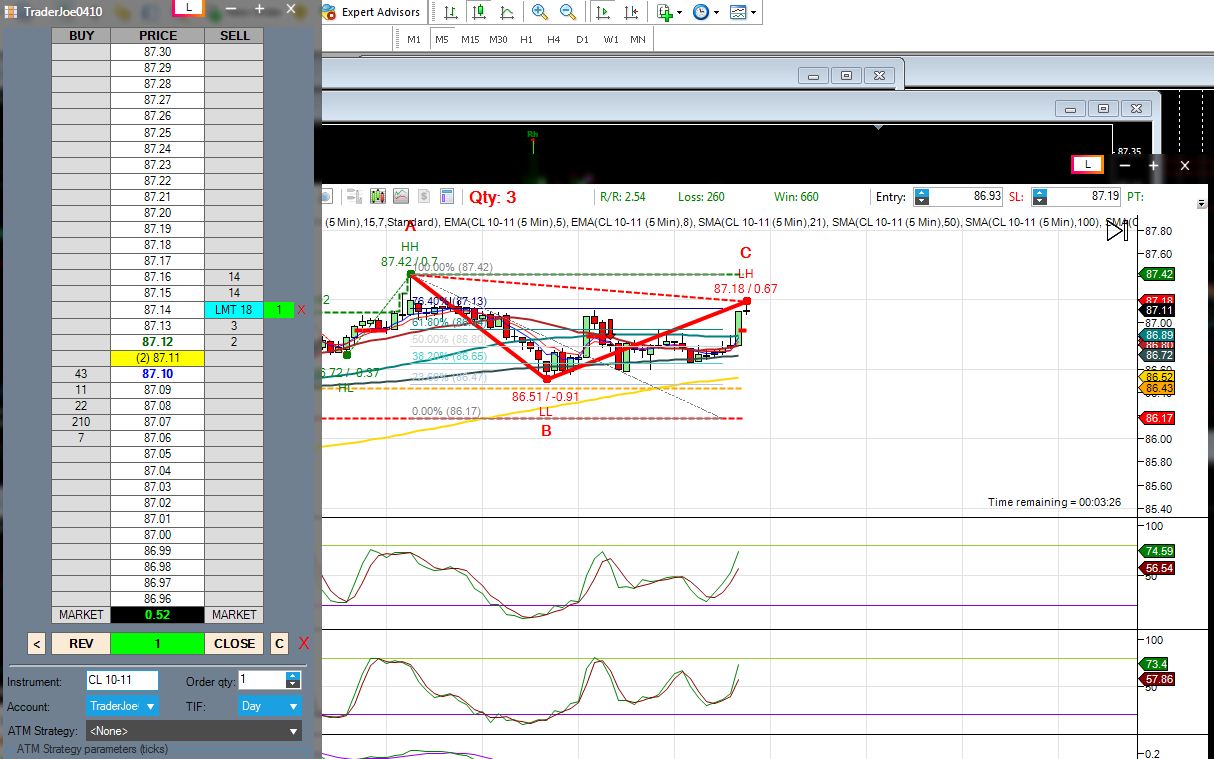
Task: Open the ATM Strategy dropdown
Action: pos(193,731)
